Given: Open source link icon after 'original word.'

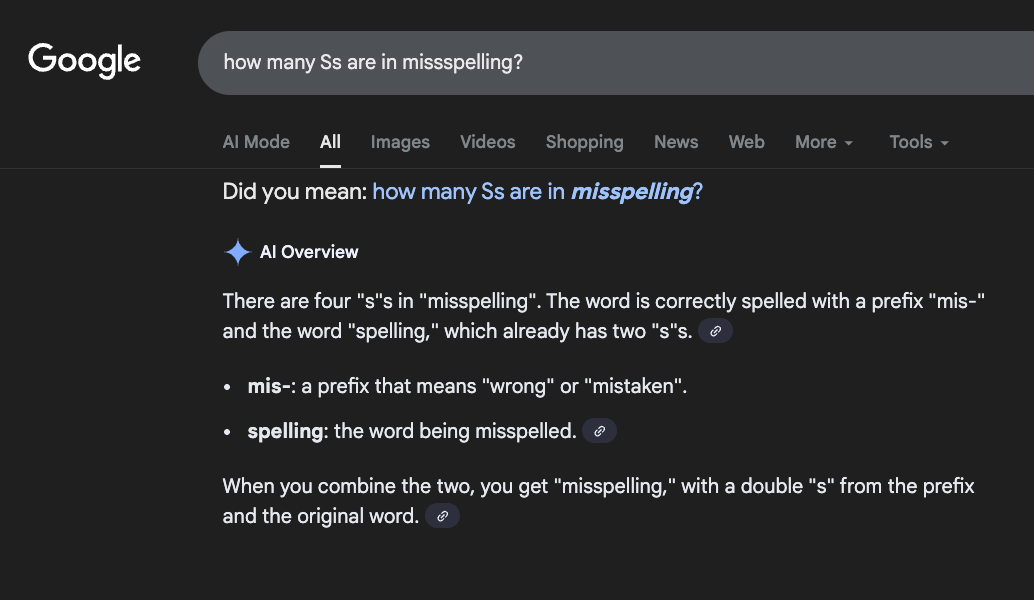Looking at the screenshot, I should (x=442, y=516).
